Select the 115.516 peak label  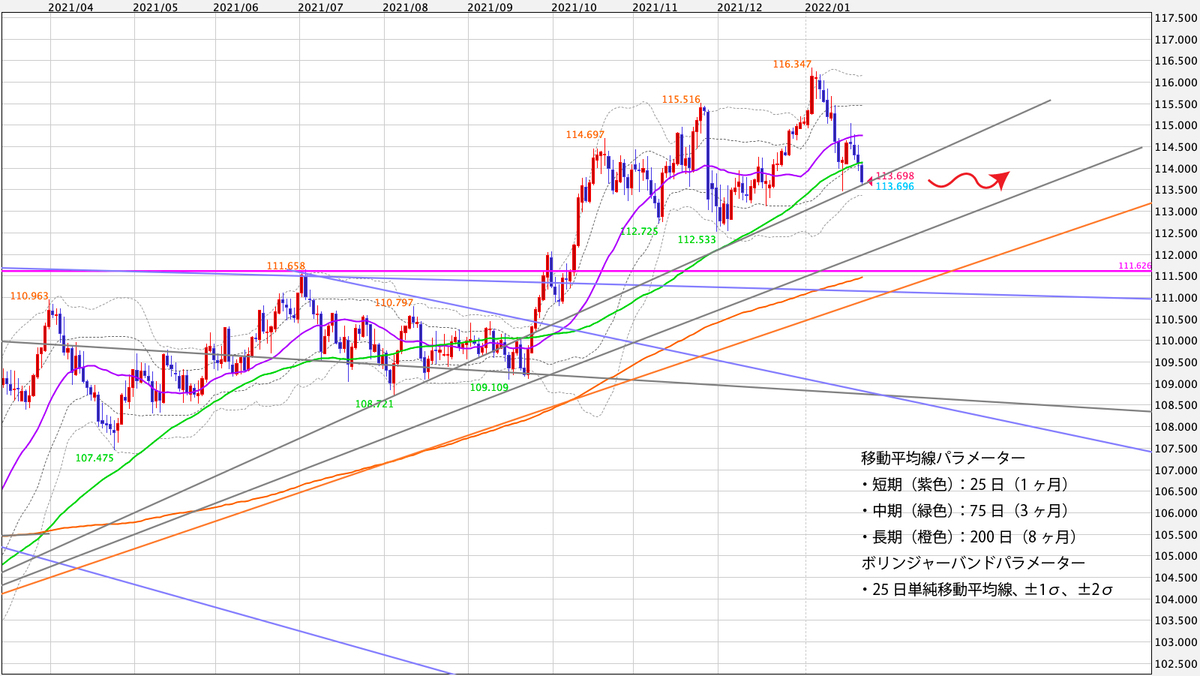point(680,99)
